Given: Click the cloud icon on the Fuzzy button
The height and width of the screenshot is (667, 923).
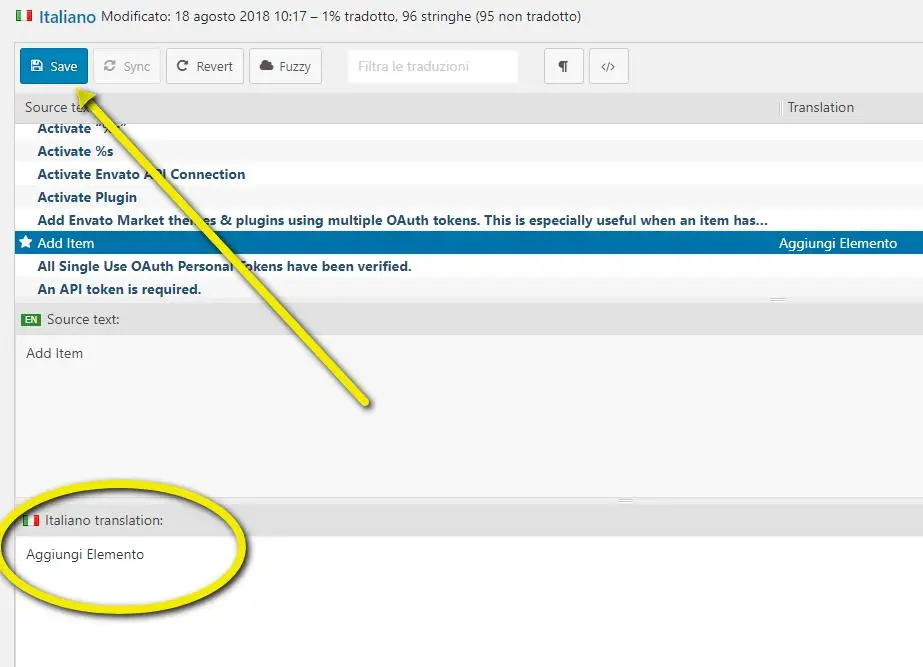Looking at the screenshot, I should (x=267, y=65).
